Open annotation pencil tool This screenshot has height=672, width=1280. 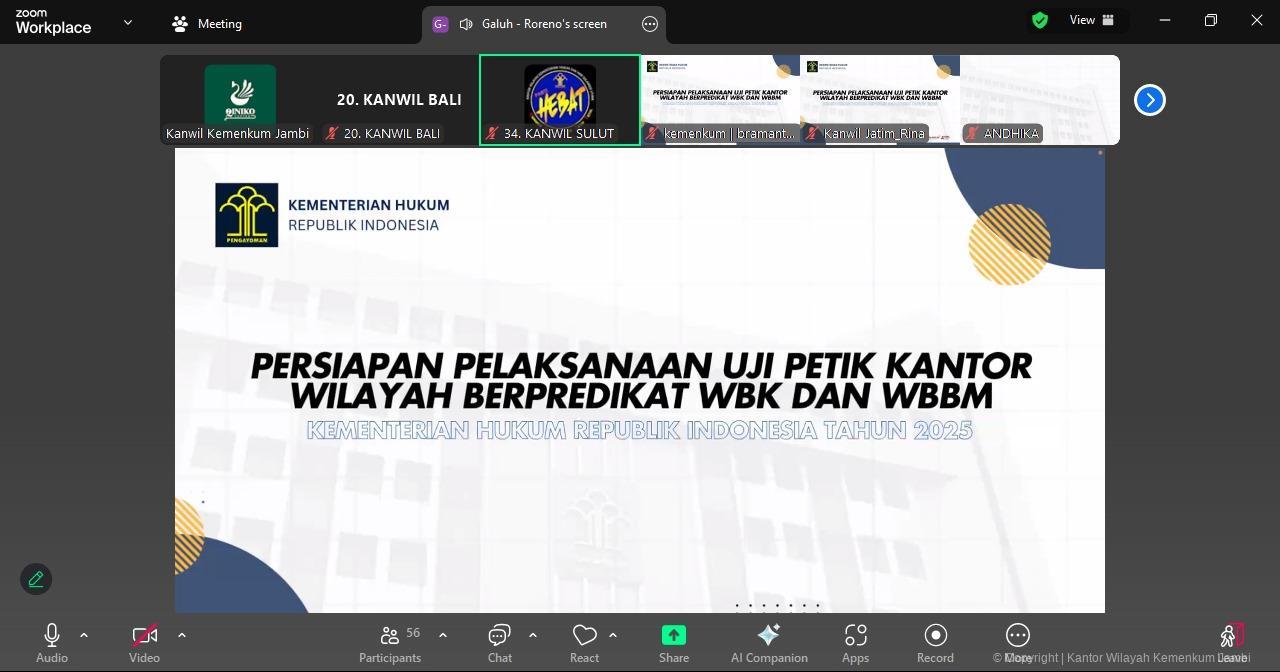point(36,579)
